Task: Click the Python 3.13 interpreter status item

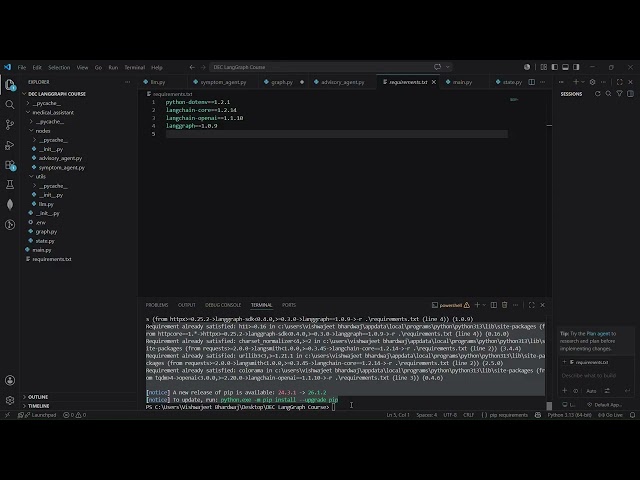Action: [569, 415]
